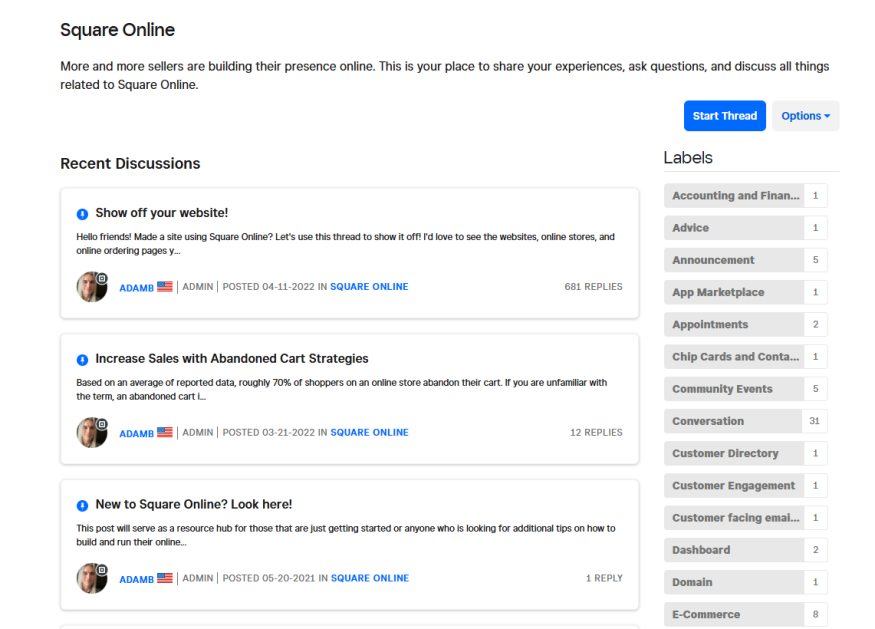
Task: Click the count 2 next to Appointments
Action: click(816, 324)
